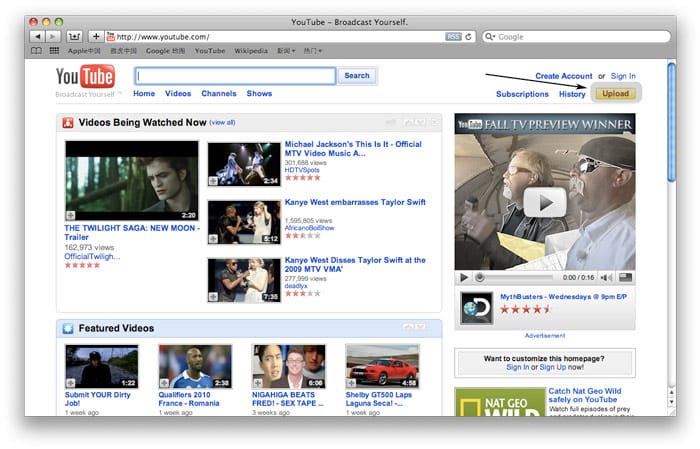Switch to the Channels tab
The image size is (700, 449).
pos(219,93)
